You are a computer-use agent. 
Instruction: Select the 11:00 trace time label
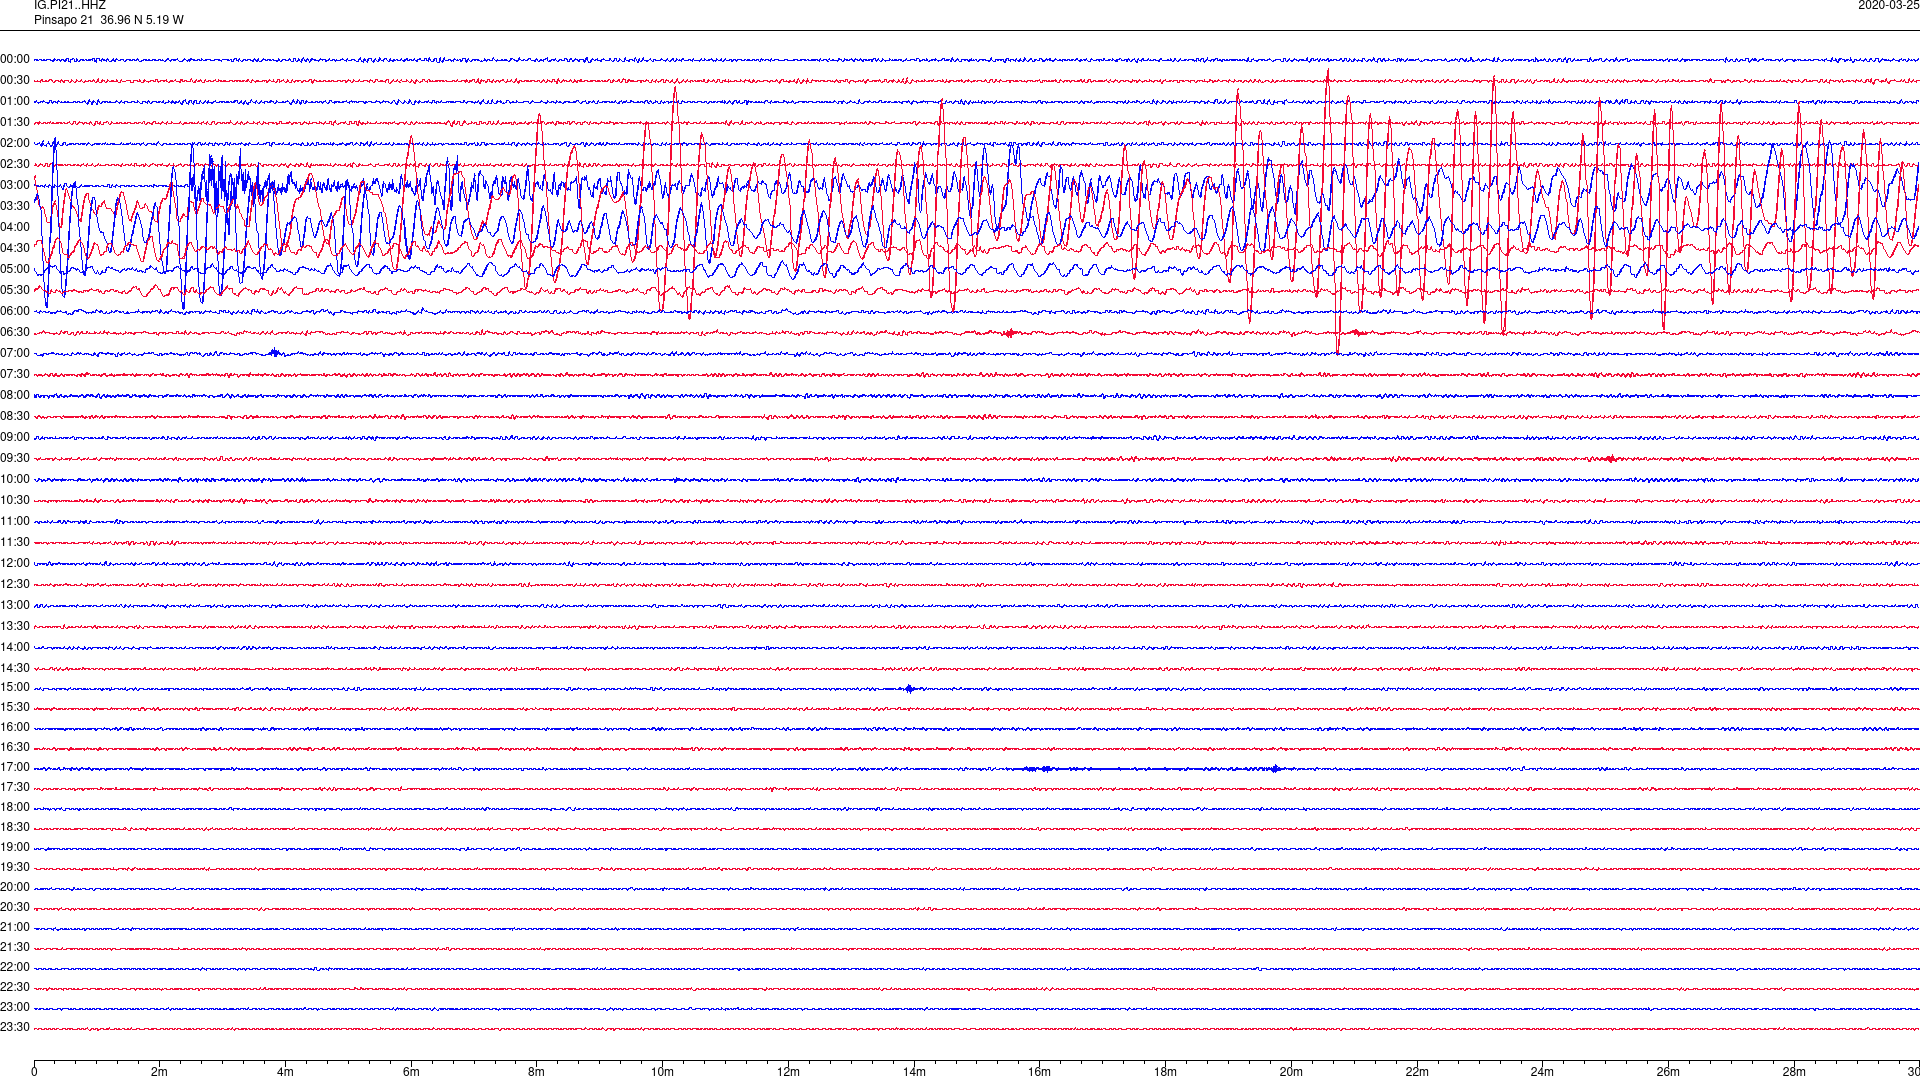tap(15, 522)
